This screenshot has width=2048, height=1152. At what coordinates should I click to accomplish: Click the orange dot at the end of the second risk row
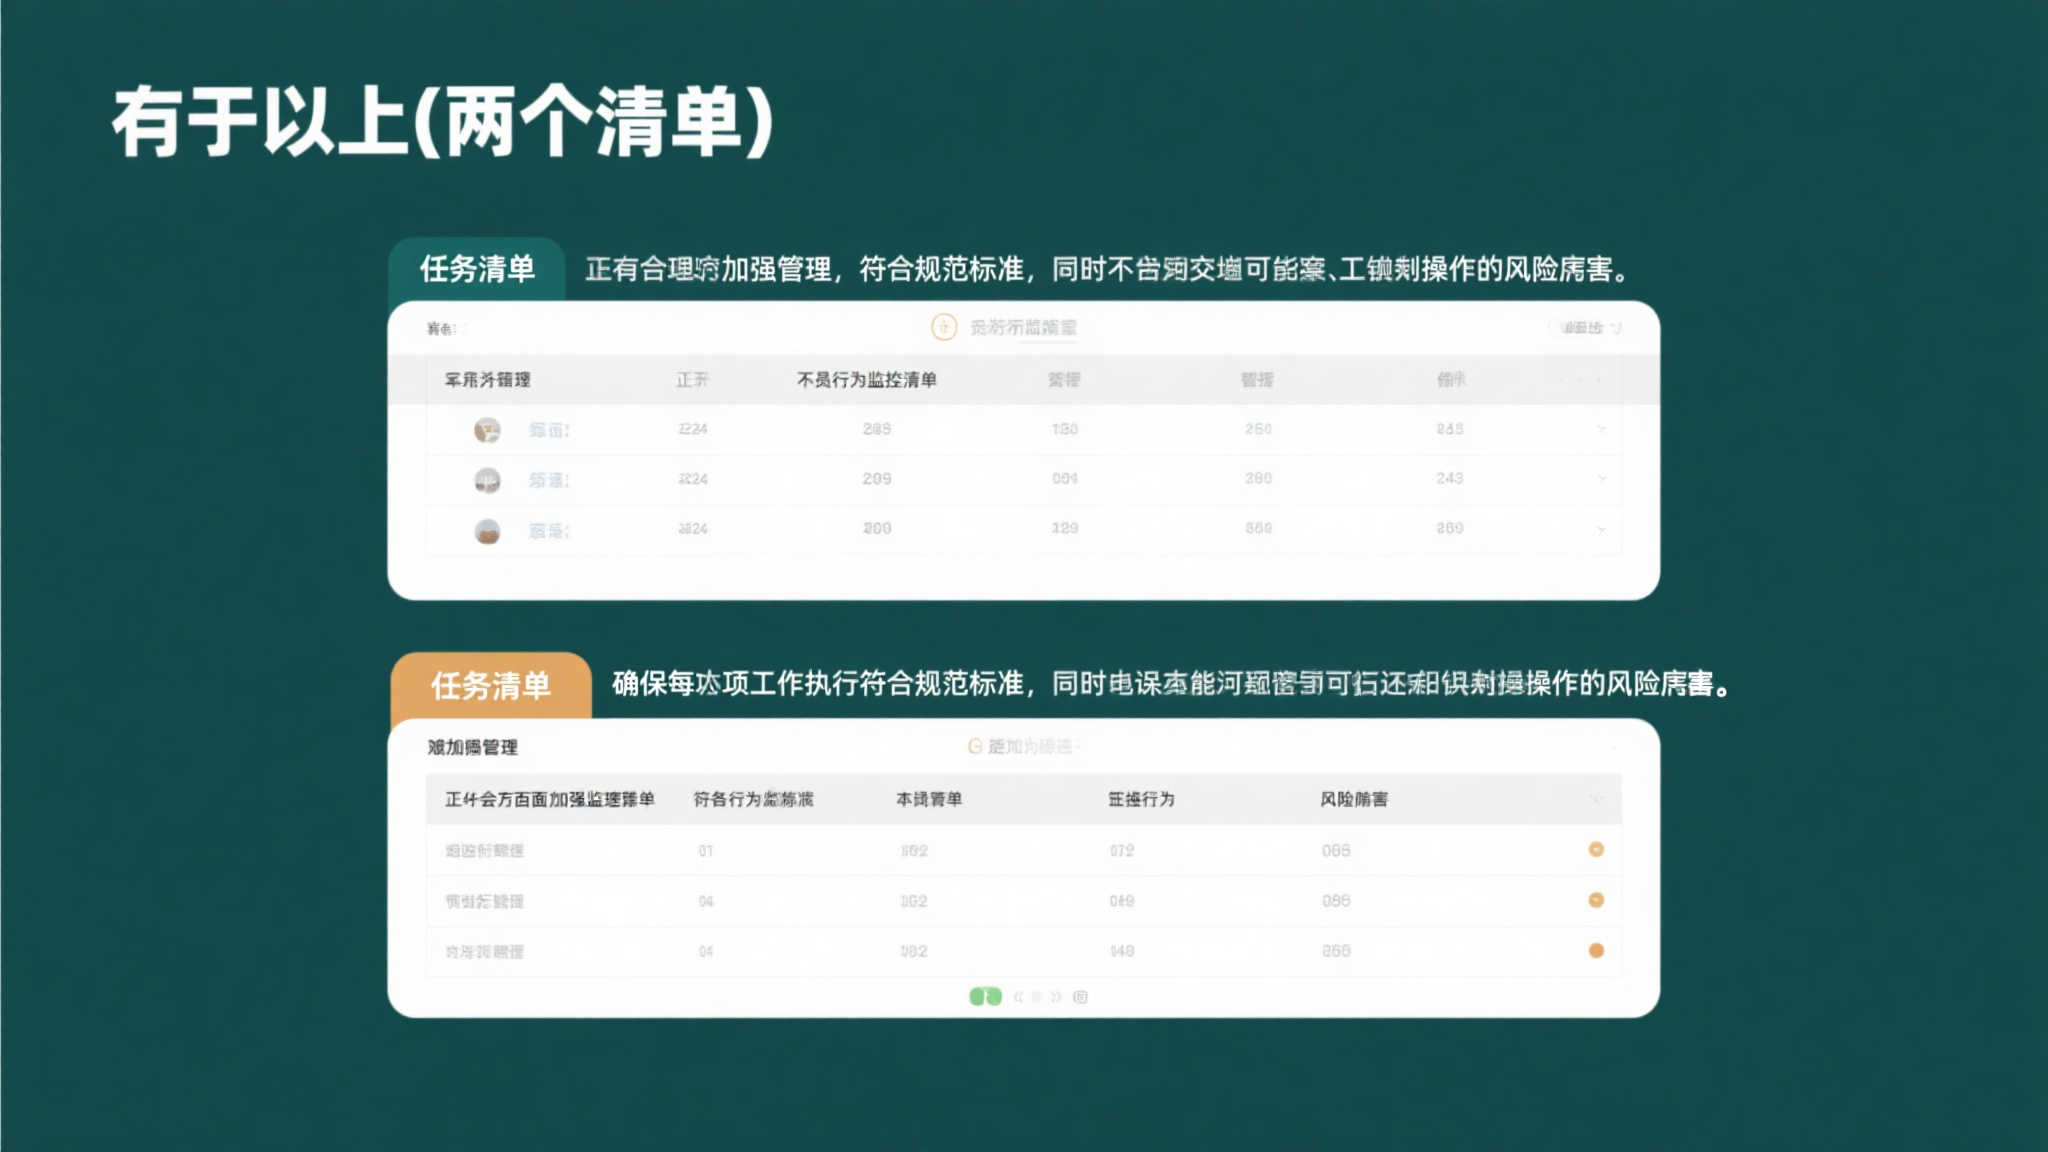click(1597, 899)
